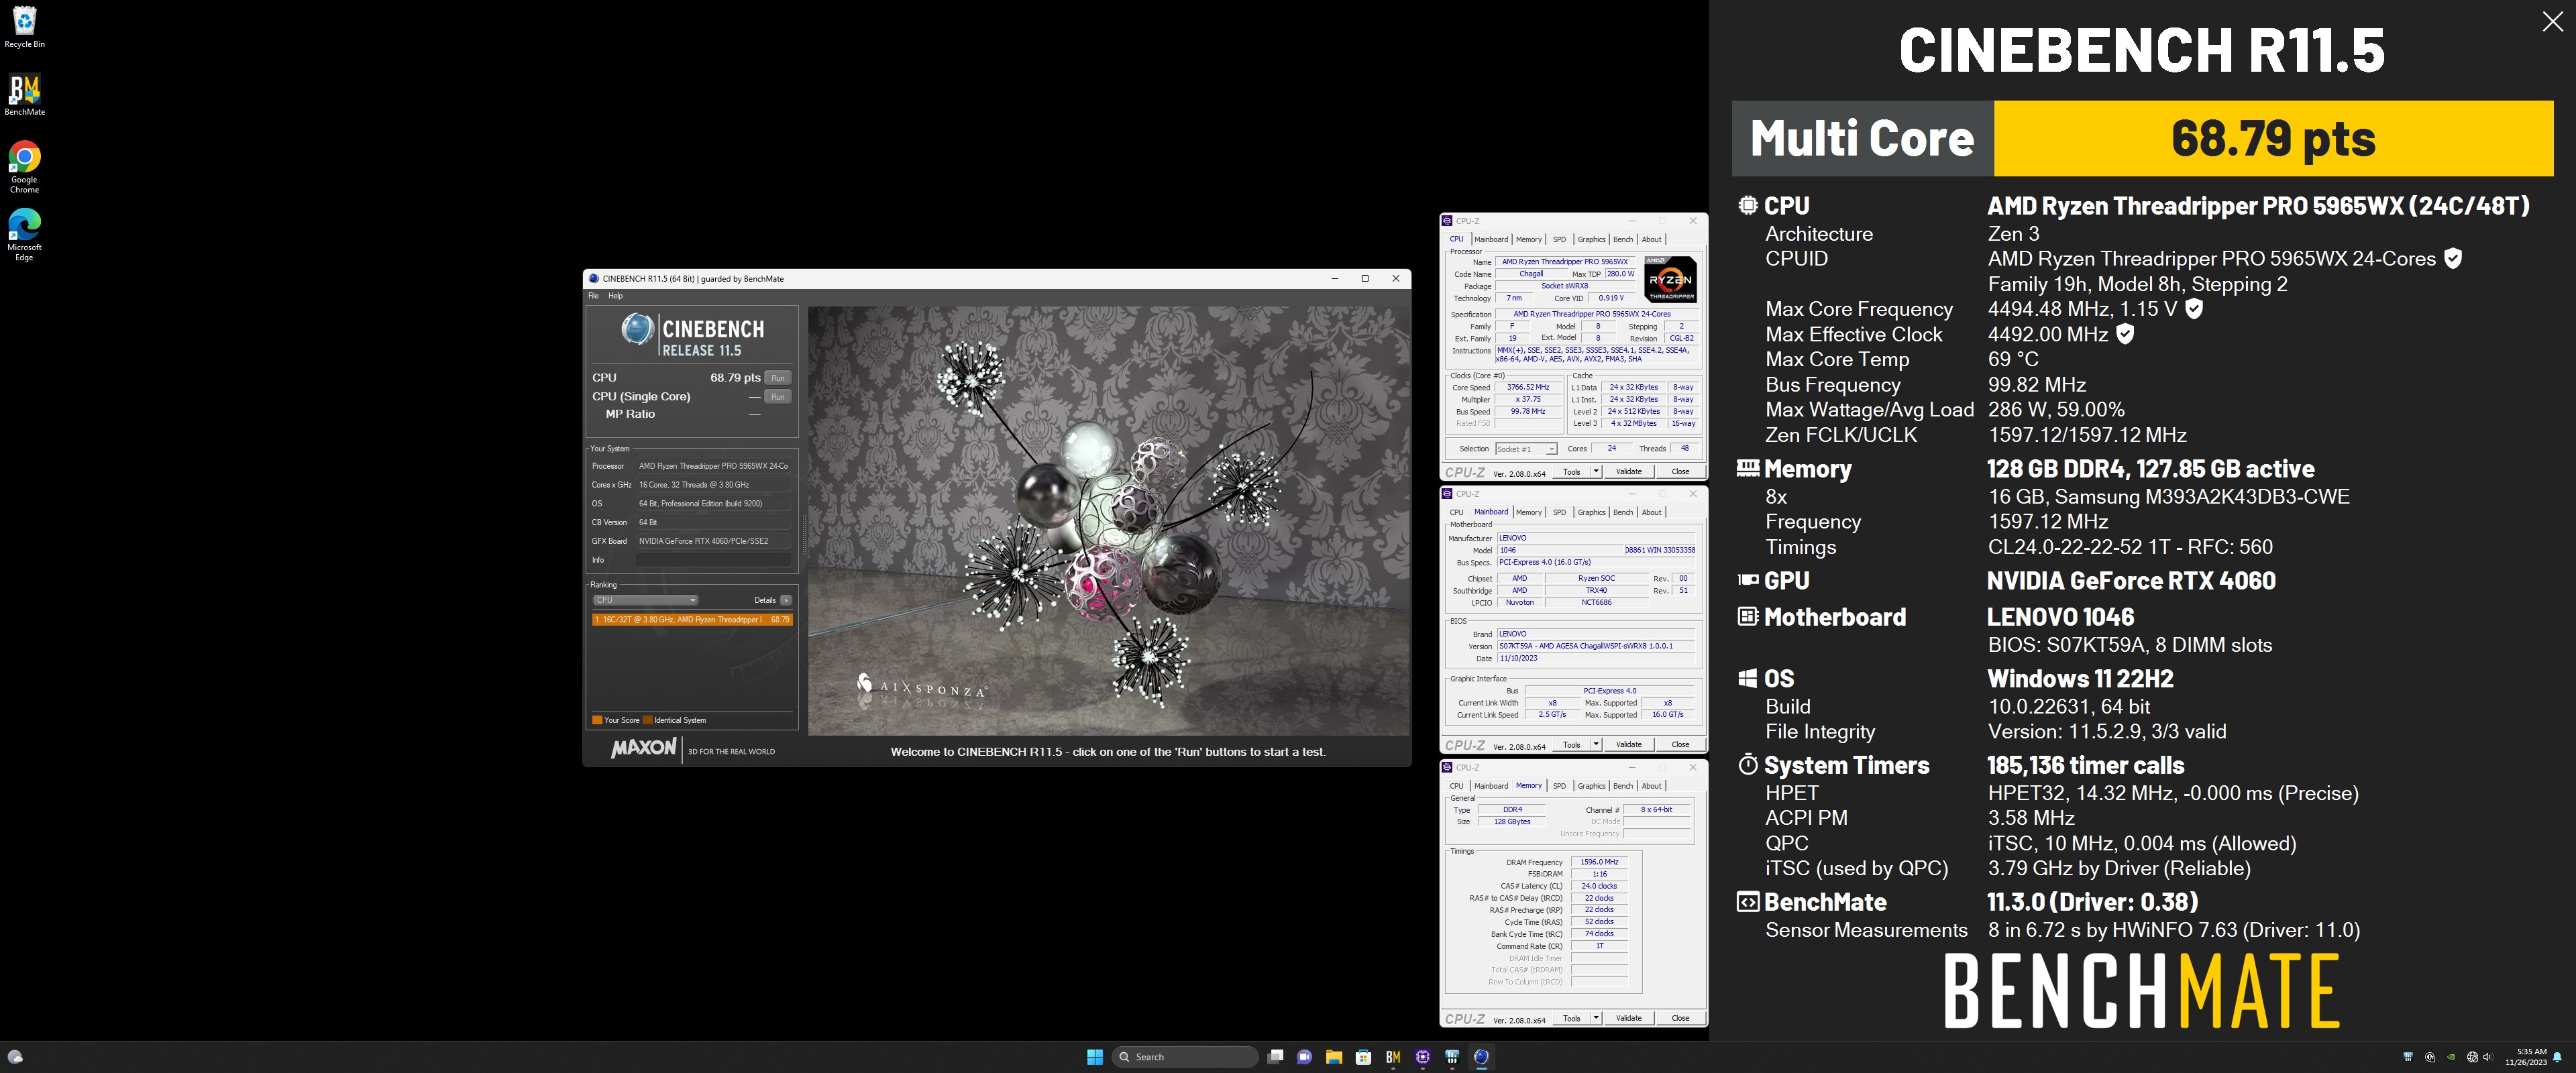Switch to SPD tab in CPU-Z processor window
This screenshot has width=2576, height=1073.
[1559, 240]
